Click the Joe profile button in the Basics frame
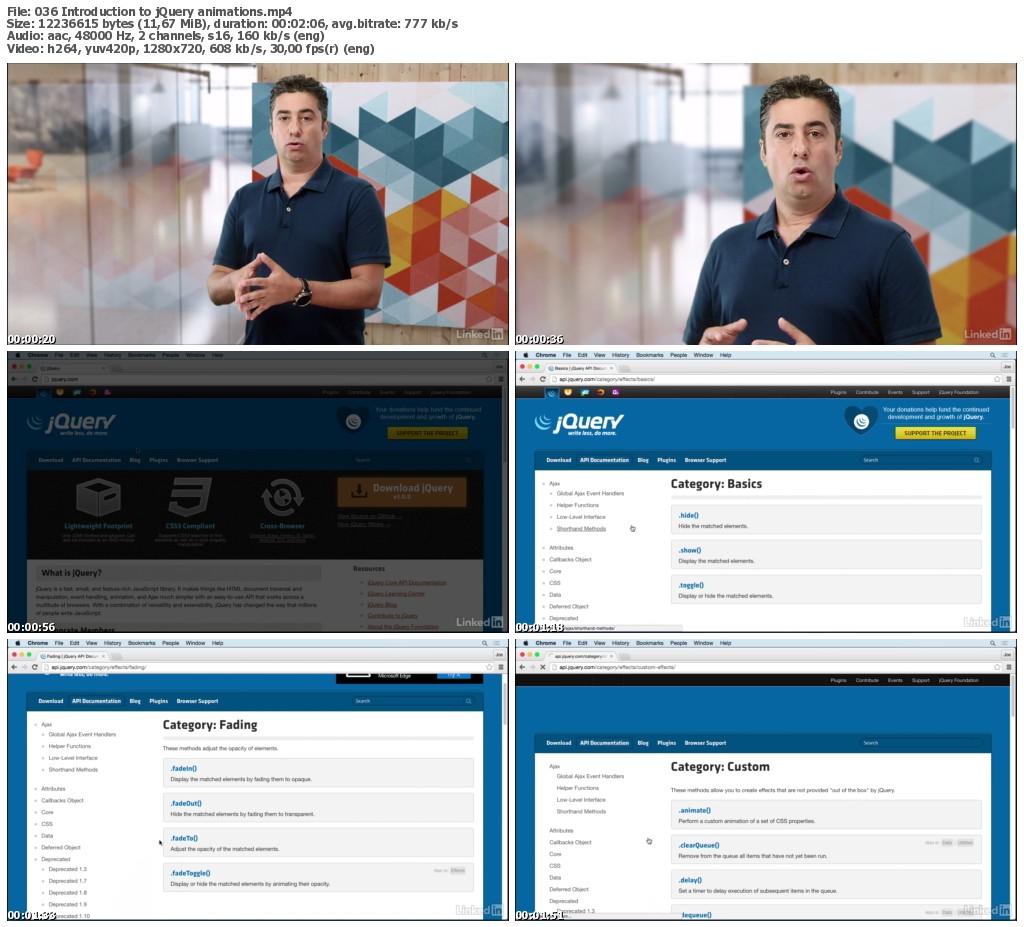The image size is (1024, 927). point(1007,367)
